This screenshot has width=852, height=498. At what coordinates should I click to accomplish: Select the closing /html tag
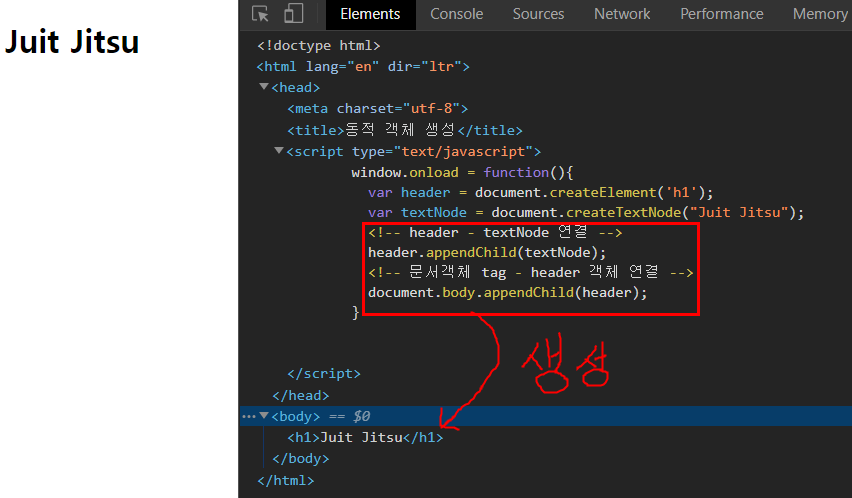286,481
